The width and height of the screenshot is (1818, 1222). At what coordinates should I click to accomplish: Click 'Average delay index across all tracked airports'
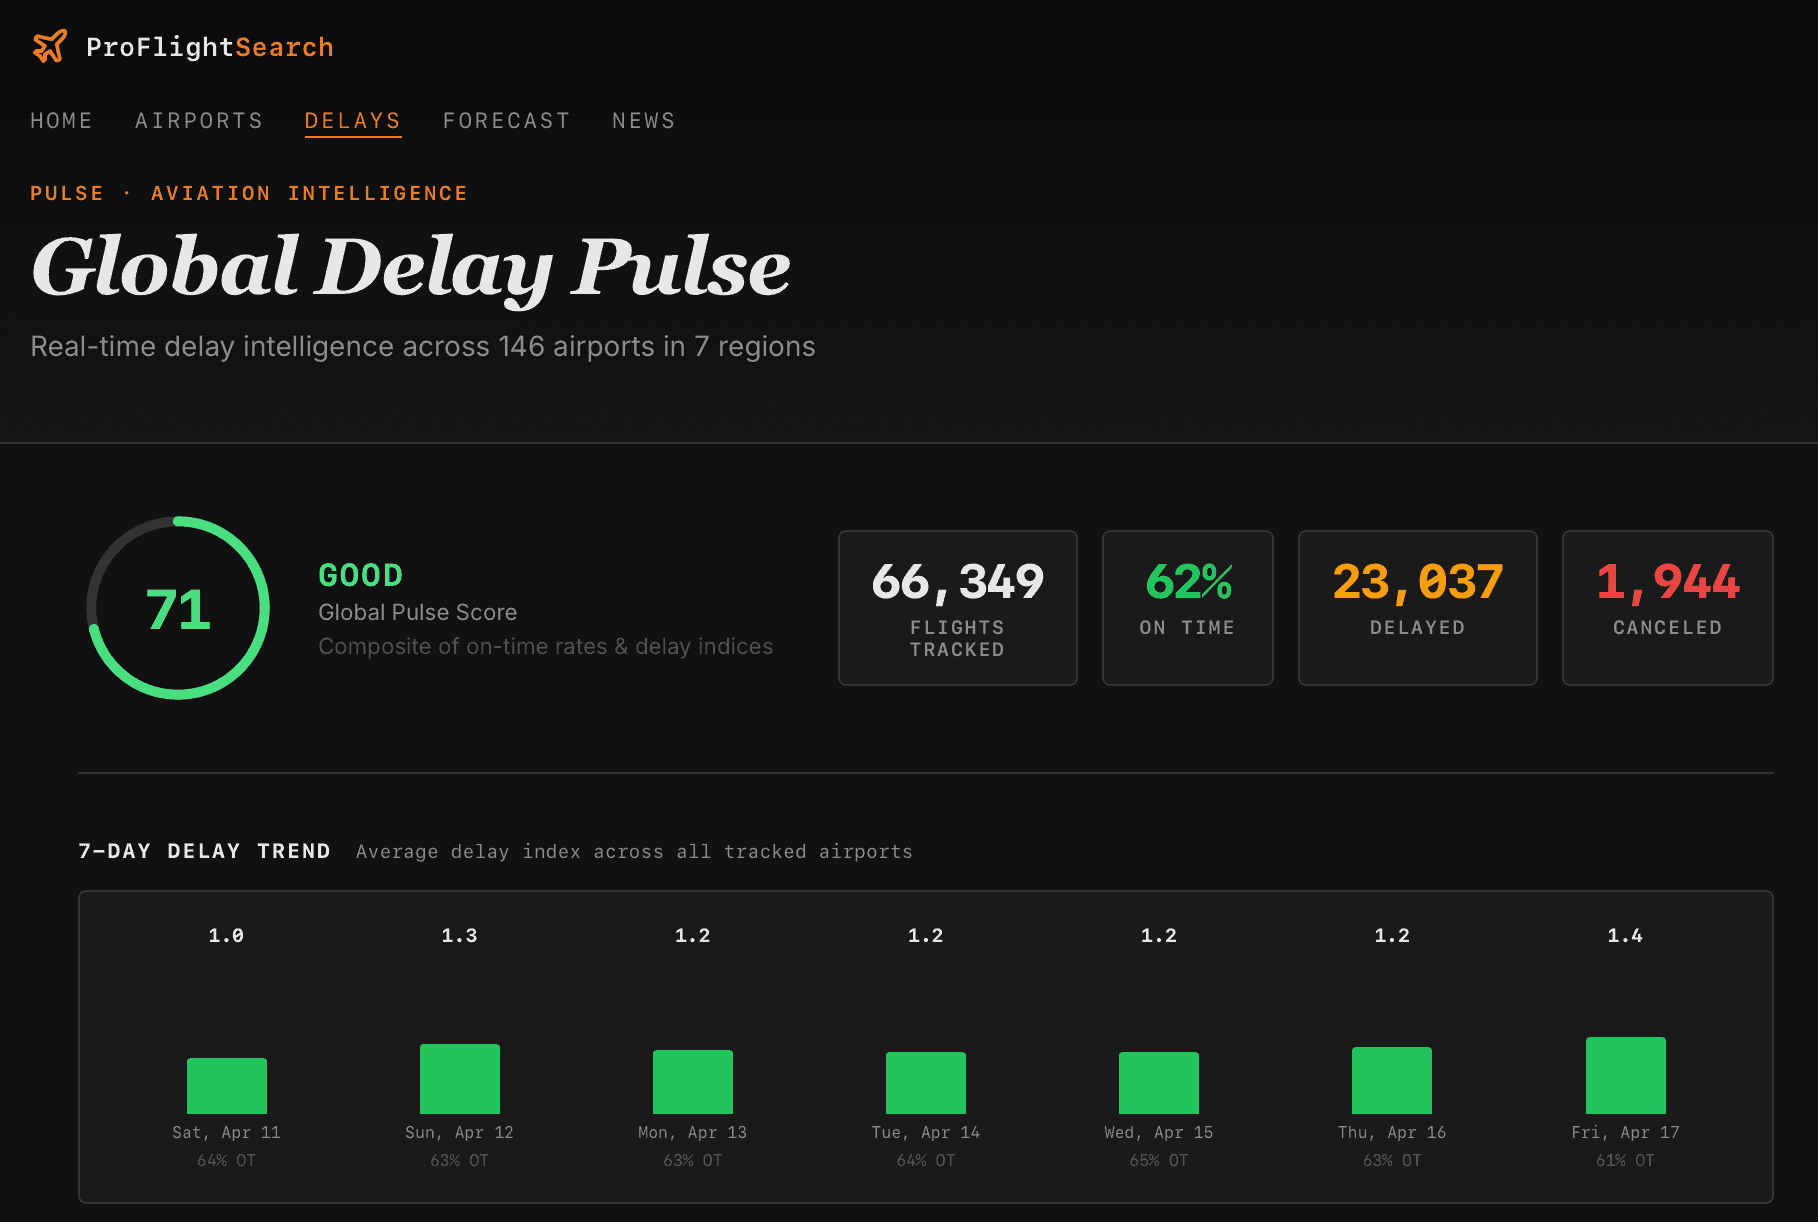[x=634, y=852]
